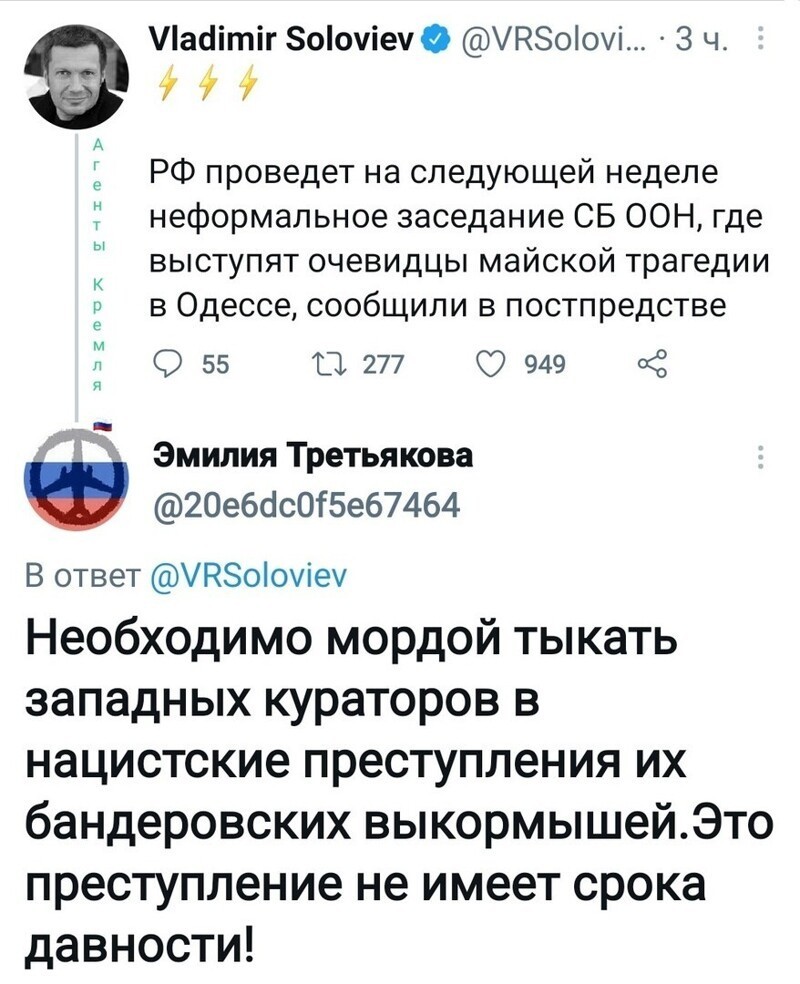Click the blue verified badge
800x984 pixels.
(x=437, y=43)
